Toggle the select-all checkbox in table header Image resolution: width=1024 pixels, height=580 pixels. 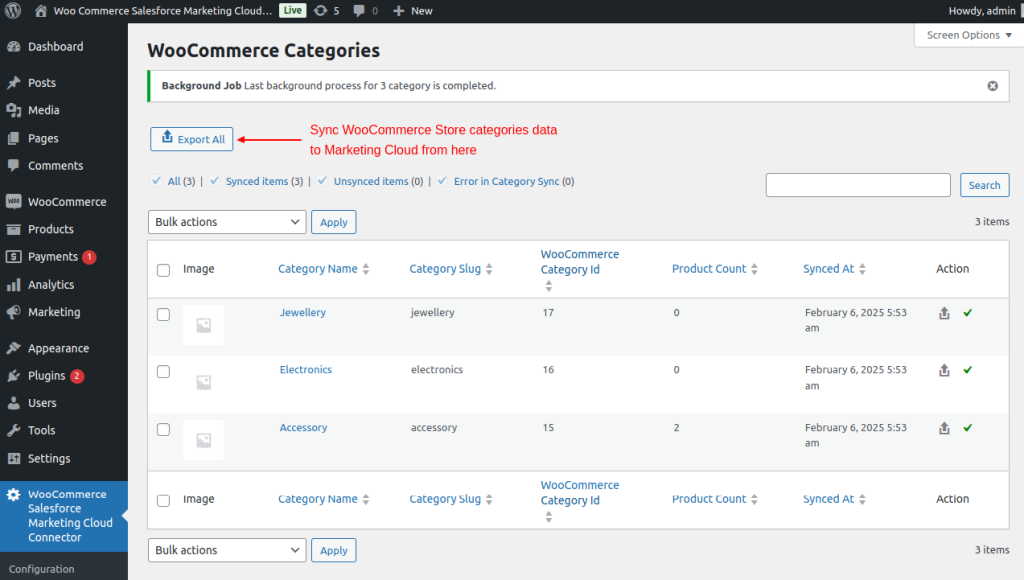163,270
